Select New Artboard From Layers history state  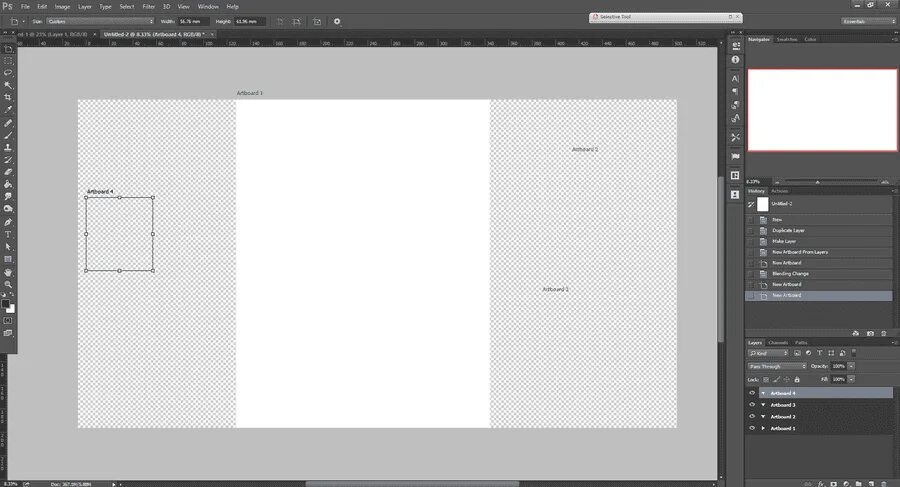coord(819,252)
